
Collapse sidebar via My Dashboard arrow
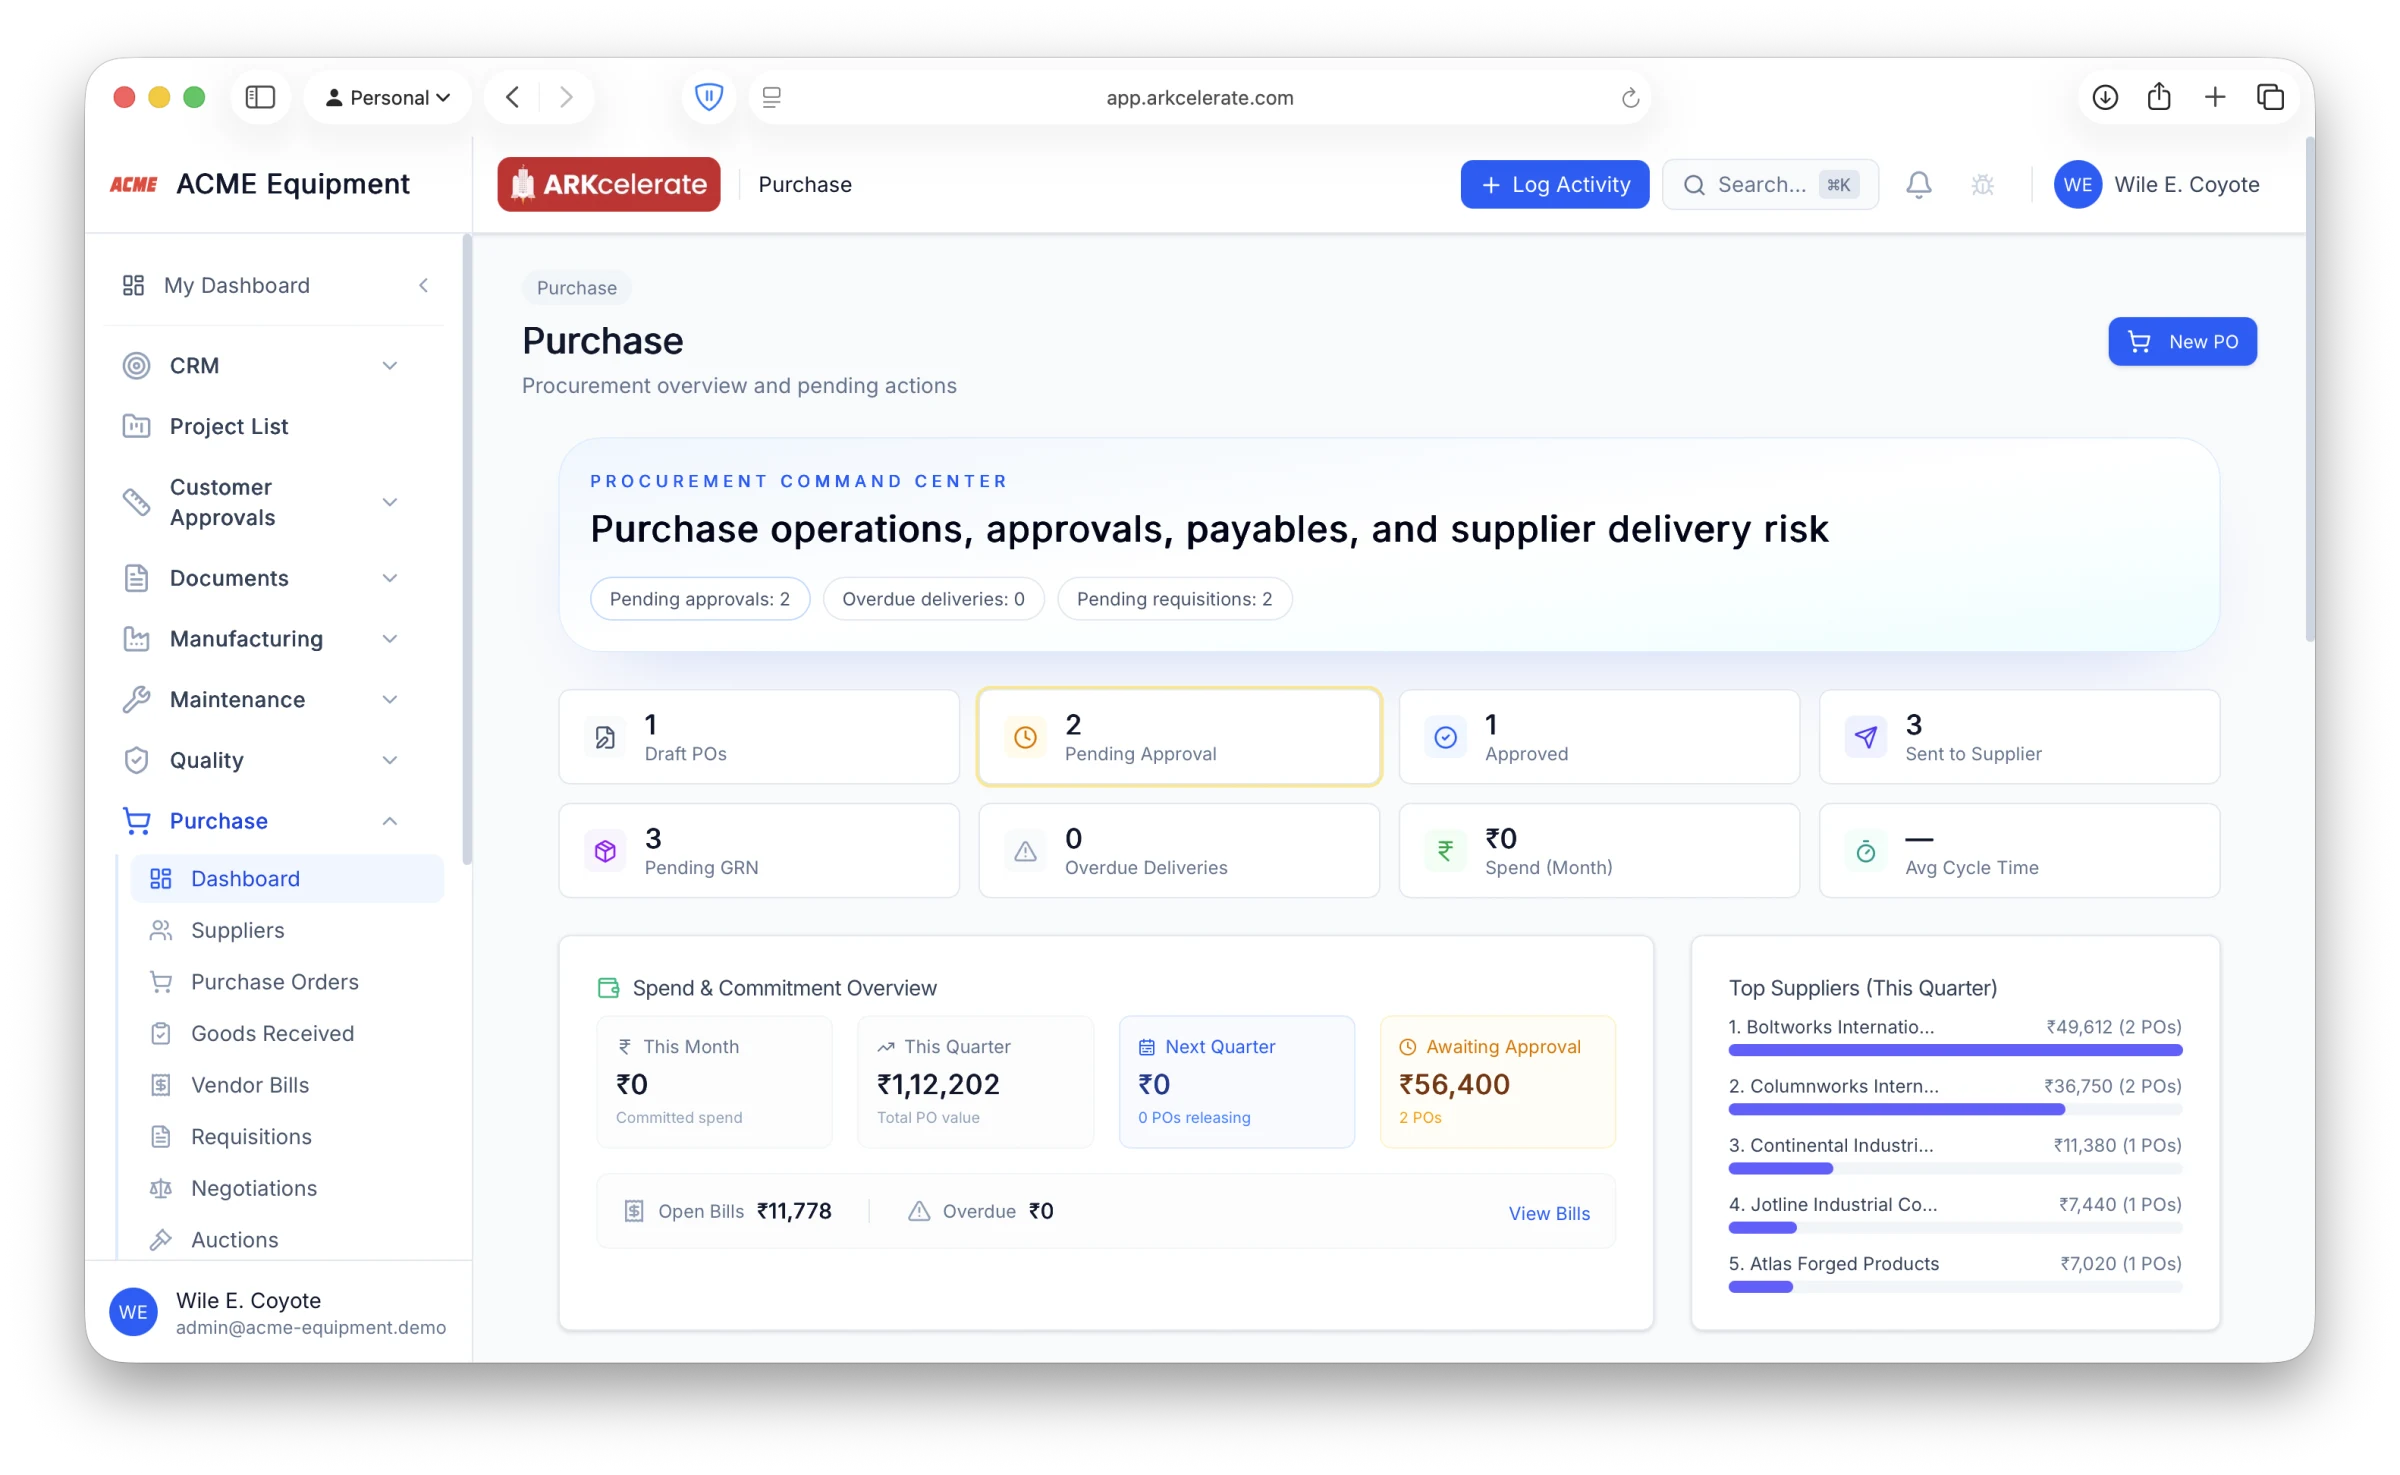tap(423, 286)
